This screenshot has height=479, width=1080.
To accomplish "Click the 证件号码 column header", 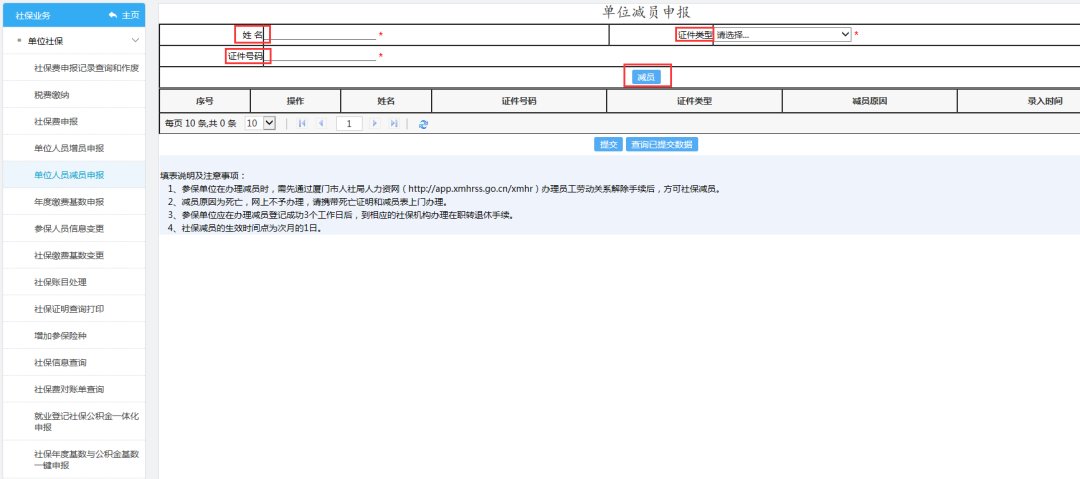I will [518, 101].
